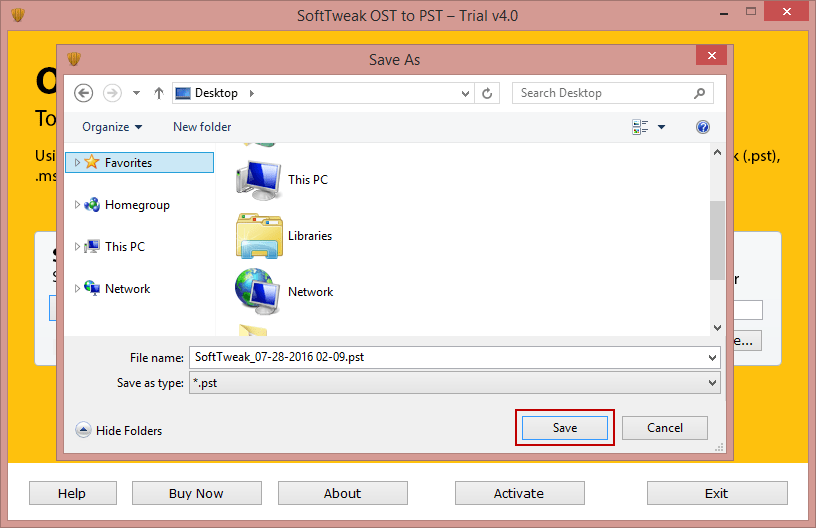Open the view options dropdown arrow

661,127
